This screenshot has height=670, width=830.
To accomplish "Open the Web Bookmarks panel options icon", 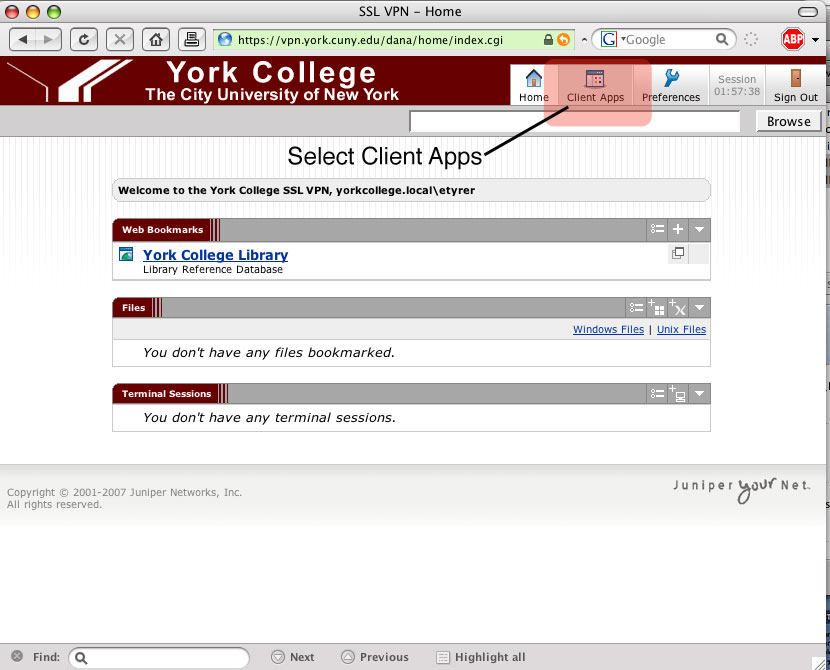I will point(657,229).
